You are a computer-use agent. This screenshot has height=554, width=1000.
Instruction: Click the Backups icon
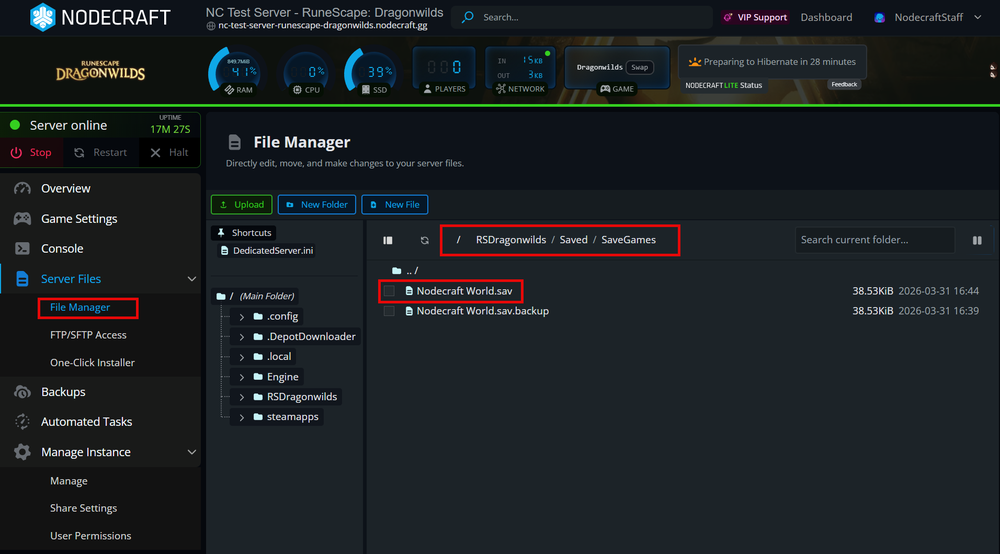22,392
